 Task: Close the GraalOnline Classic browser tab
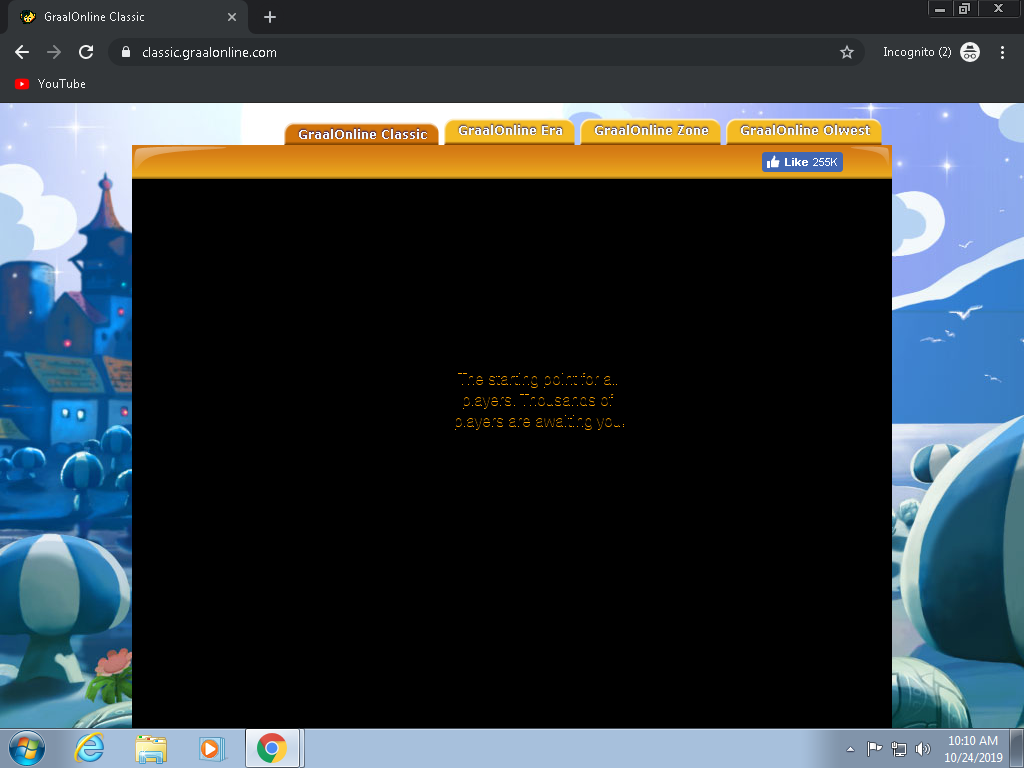point(232,17)
